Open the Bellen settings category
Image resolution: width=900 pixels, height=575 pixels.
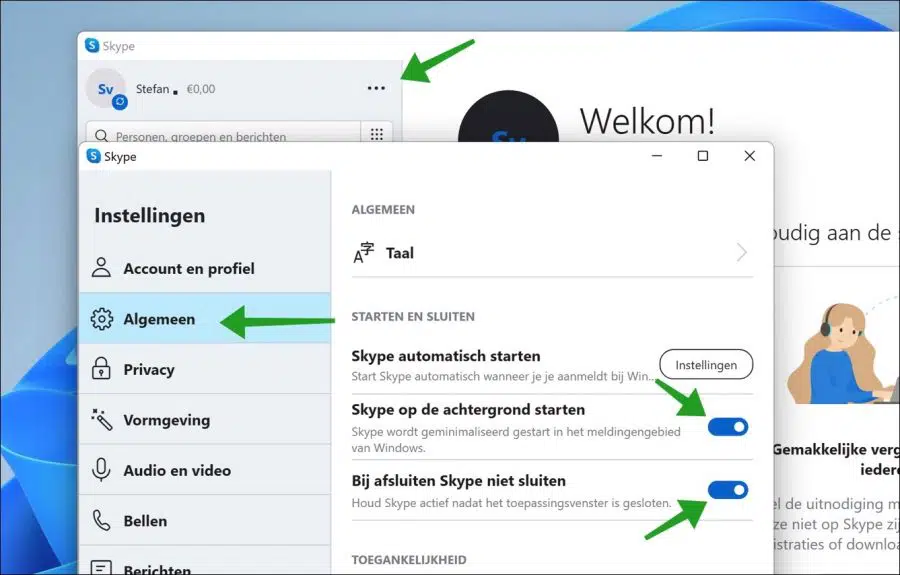(x=205, y=520)
